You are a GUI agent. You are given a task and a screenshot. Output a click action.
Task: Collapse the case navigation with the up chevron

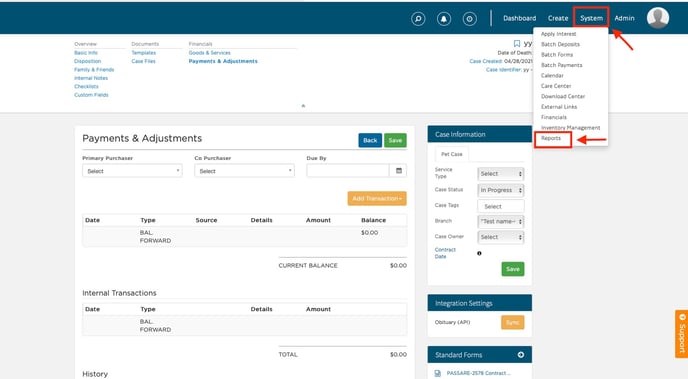pyautogui.click(x=303, y=106)
